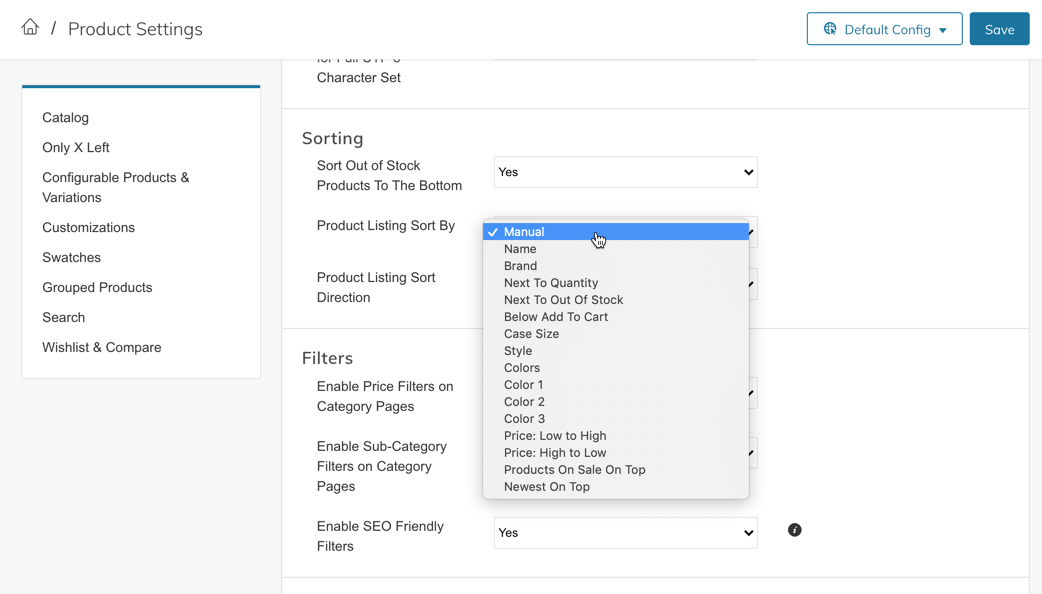
Task: Pick Products On Sale On Top
Action: click(x=575, y=470)
